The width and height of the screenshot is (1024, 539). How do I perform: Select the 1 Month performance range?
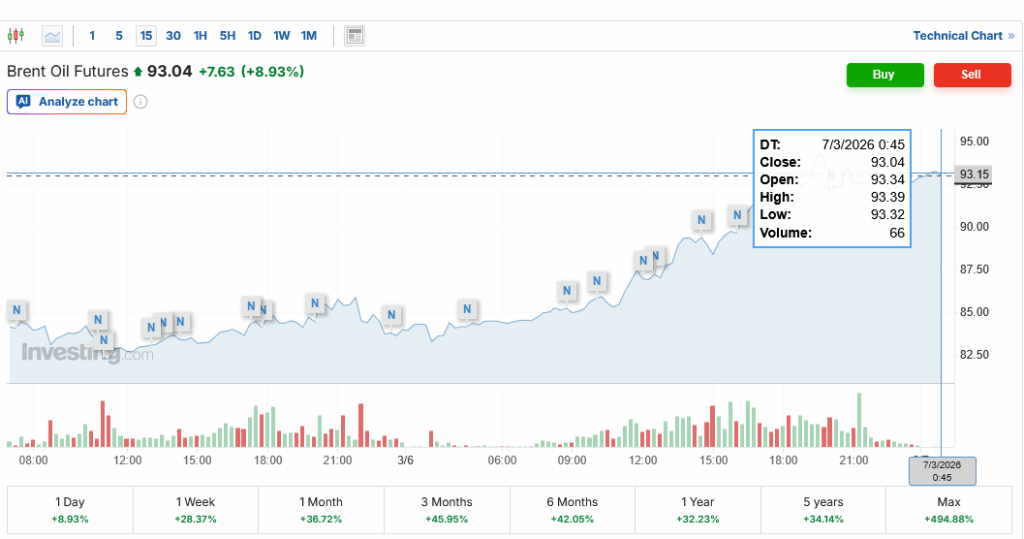coord(320,510)
